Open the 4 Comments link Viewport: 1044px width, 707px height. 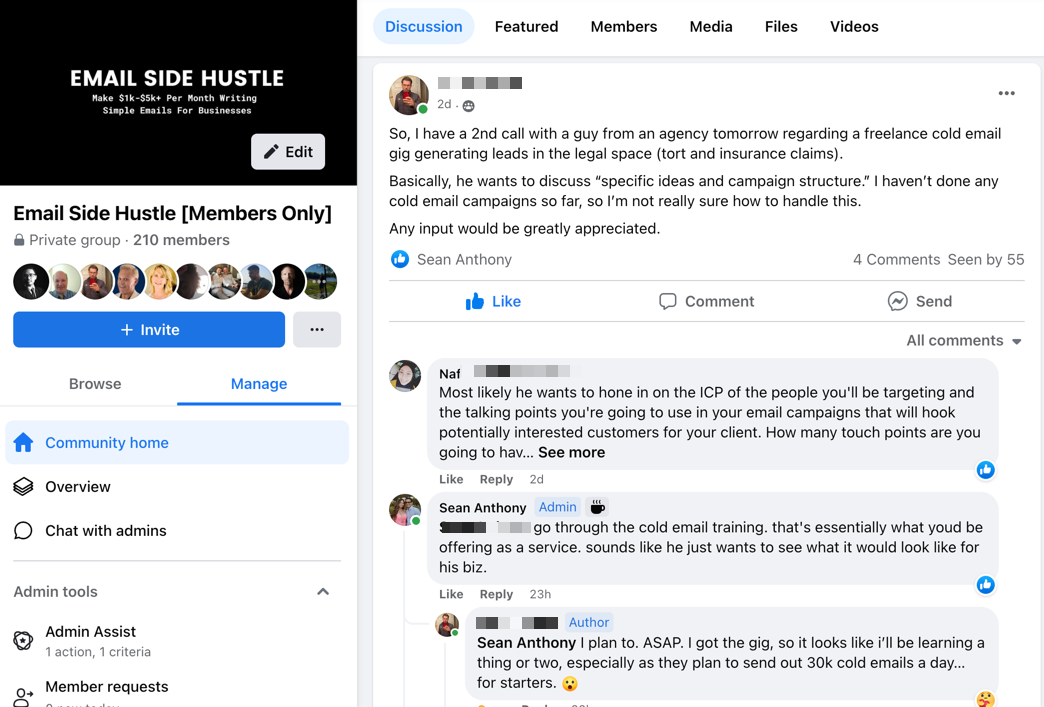pos(896,259)
